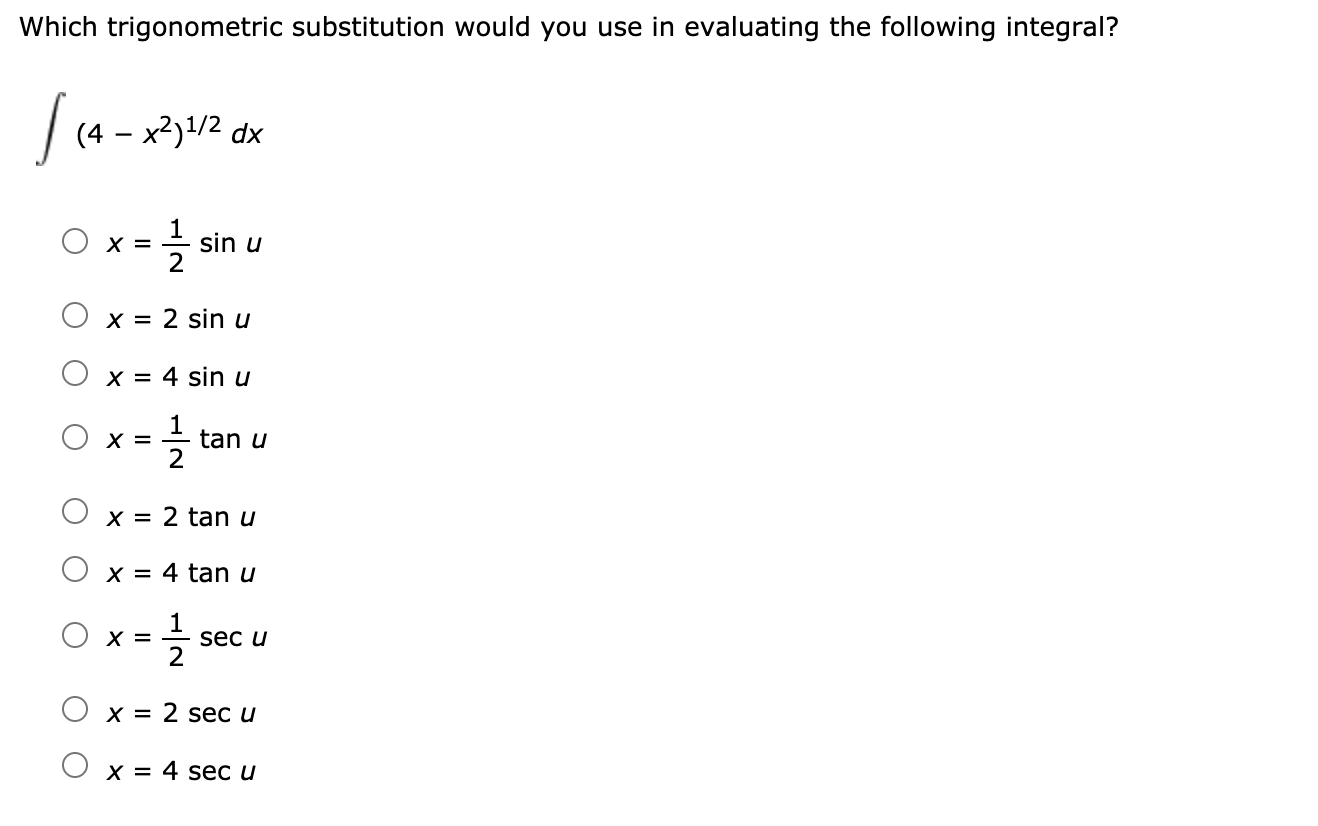Screen dimensions: 1318x826
Task: Select x = 4 sin u as your answer
Action: click(x=75, y=372)
